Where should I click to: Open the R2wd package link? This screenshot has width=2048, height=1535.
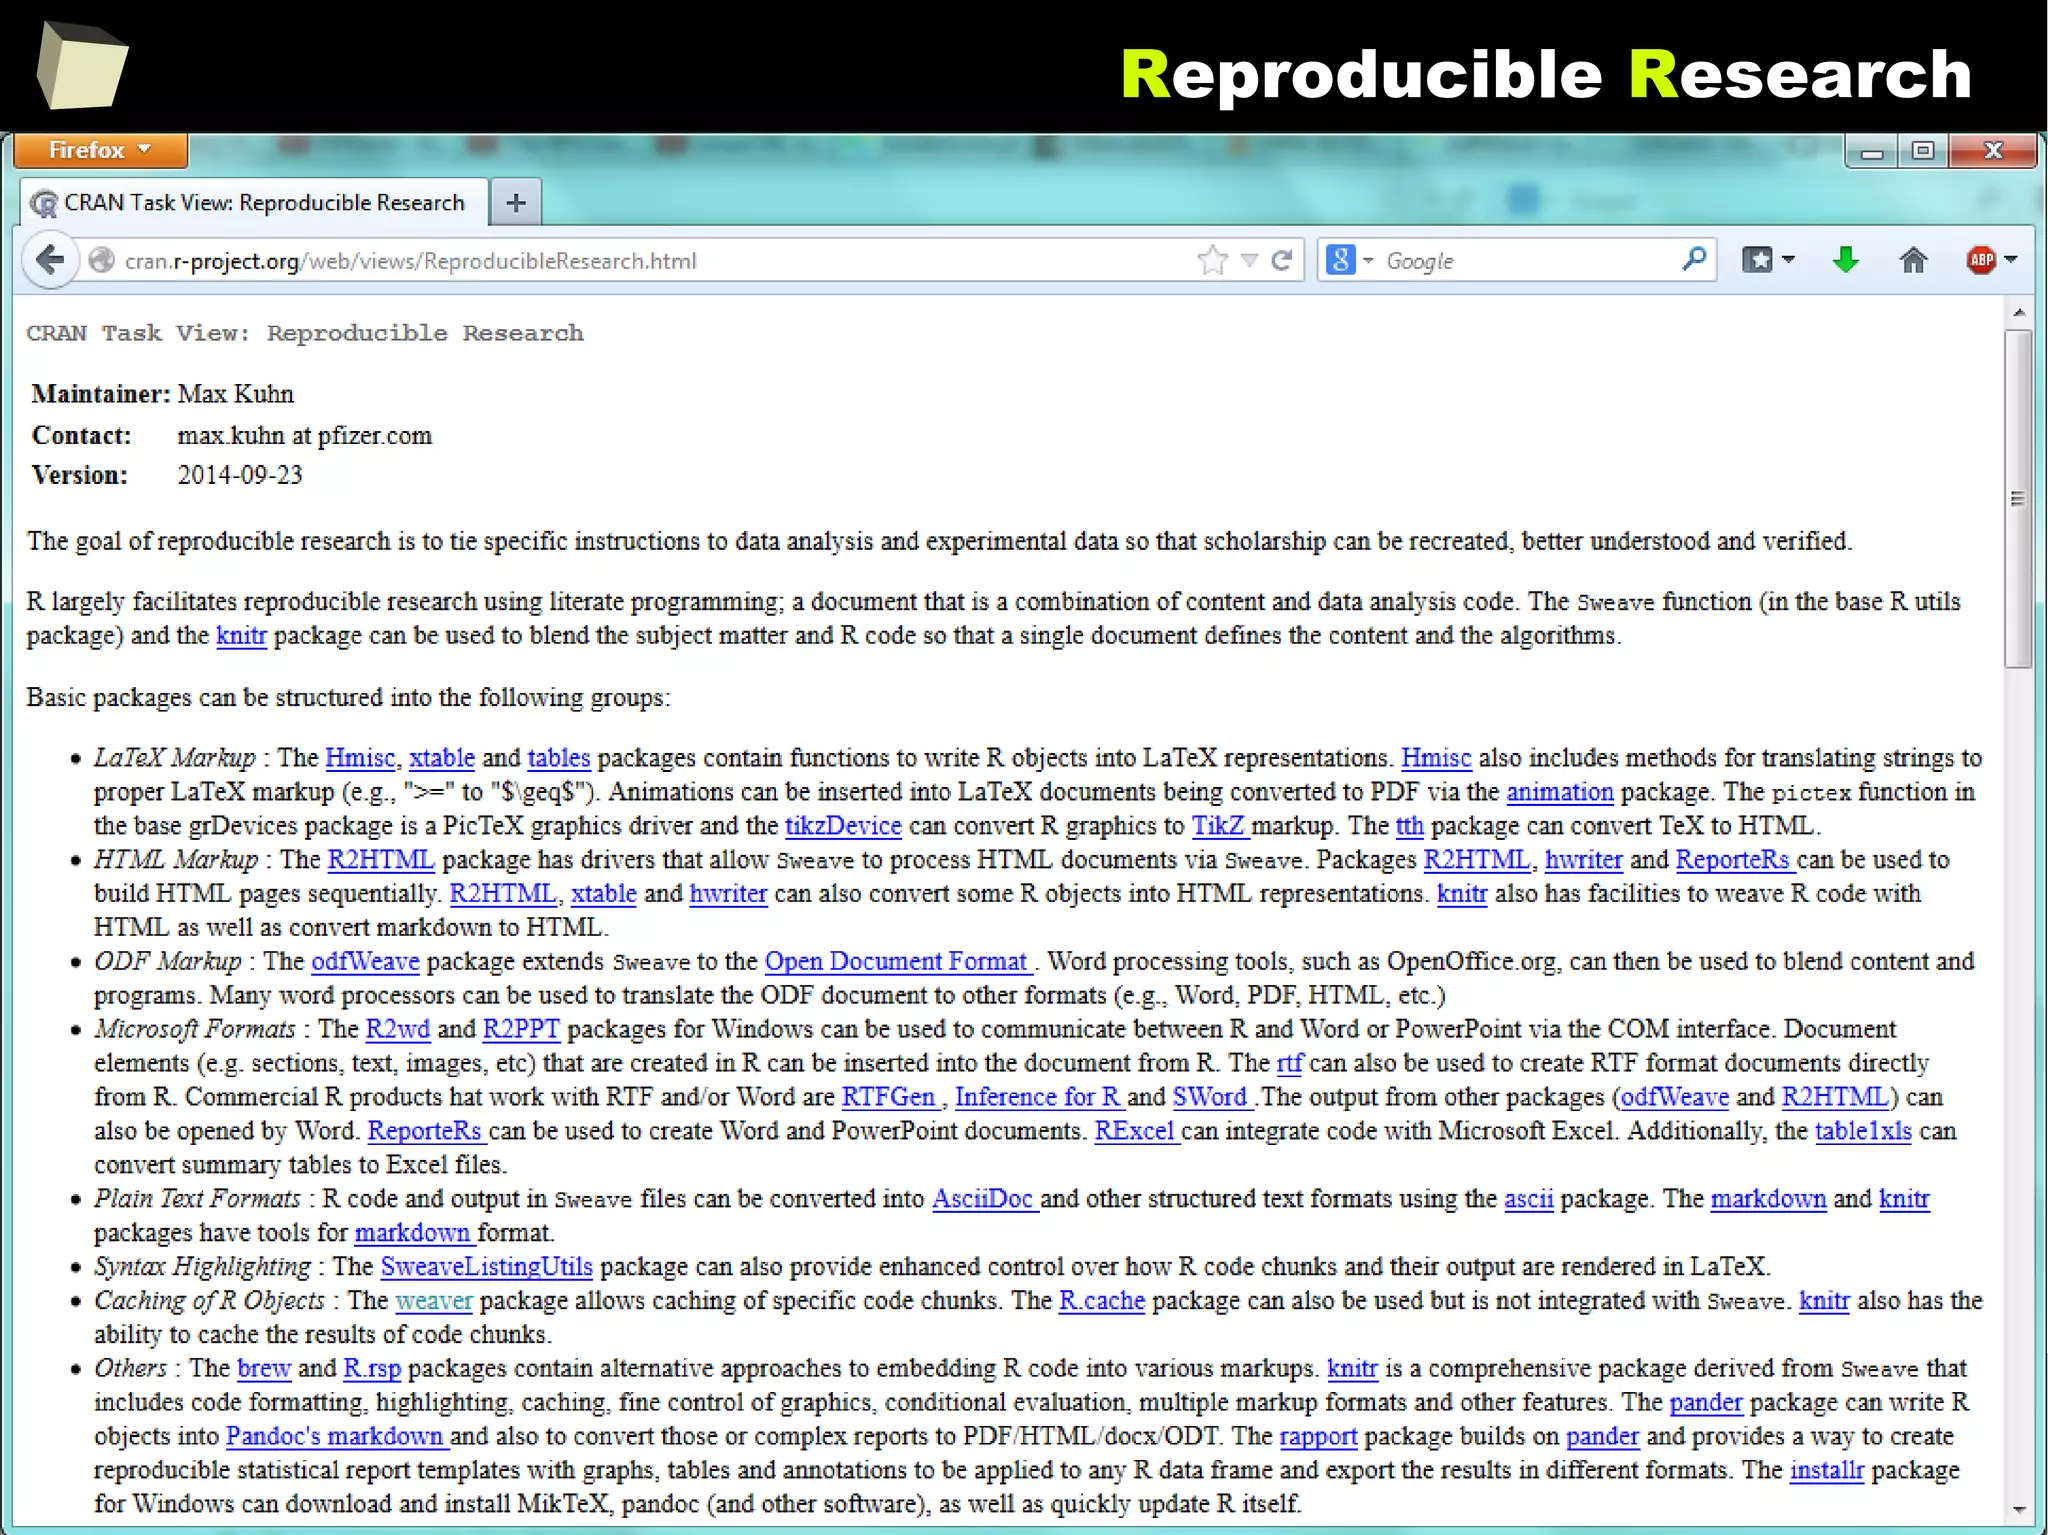click(398, 1030)
